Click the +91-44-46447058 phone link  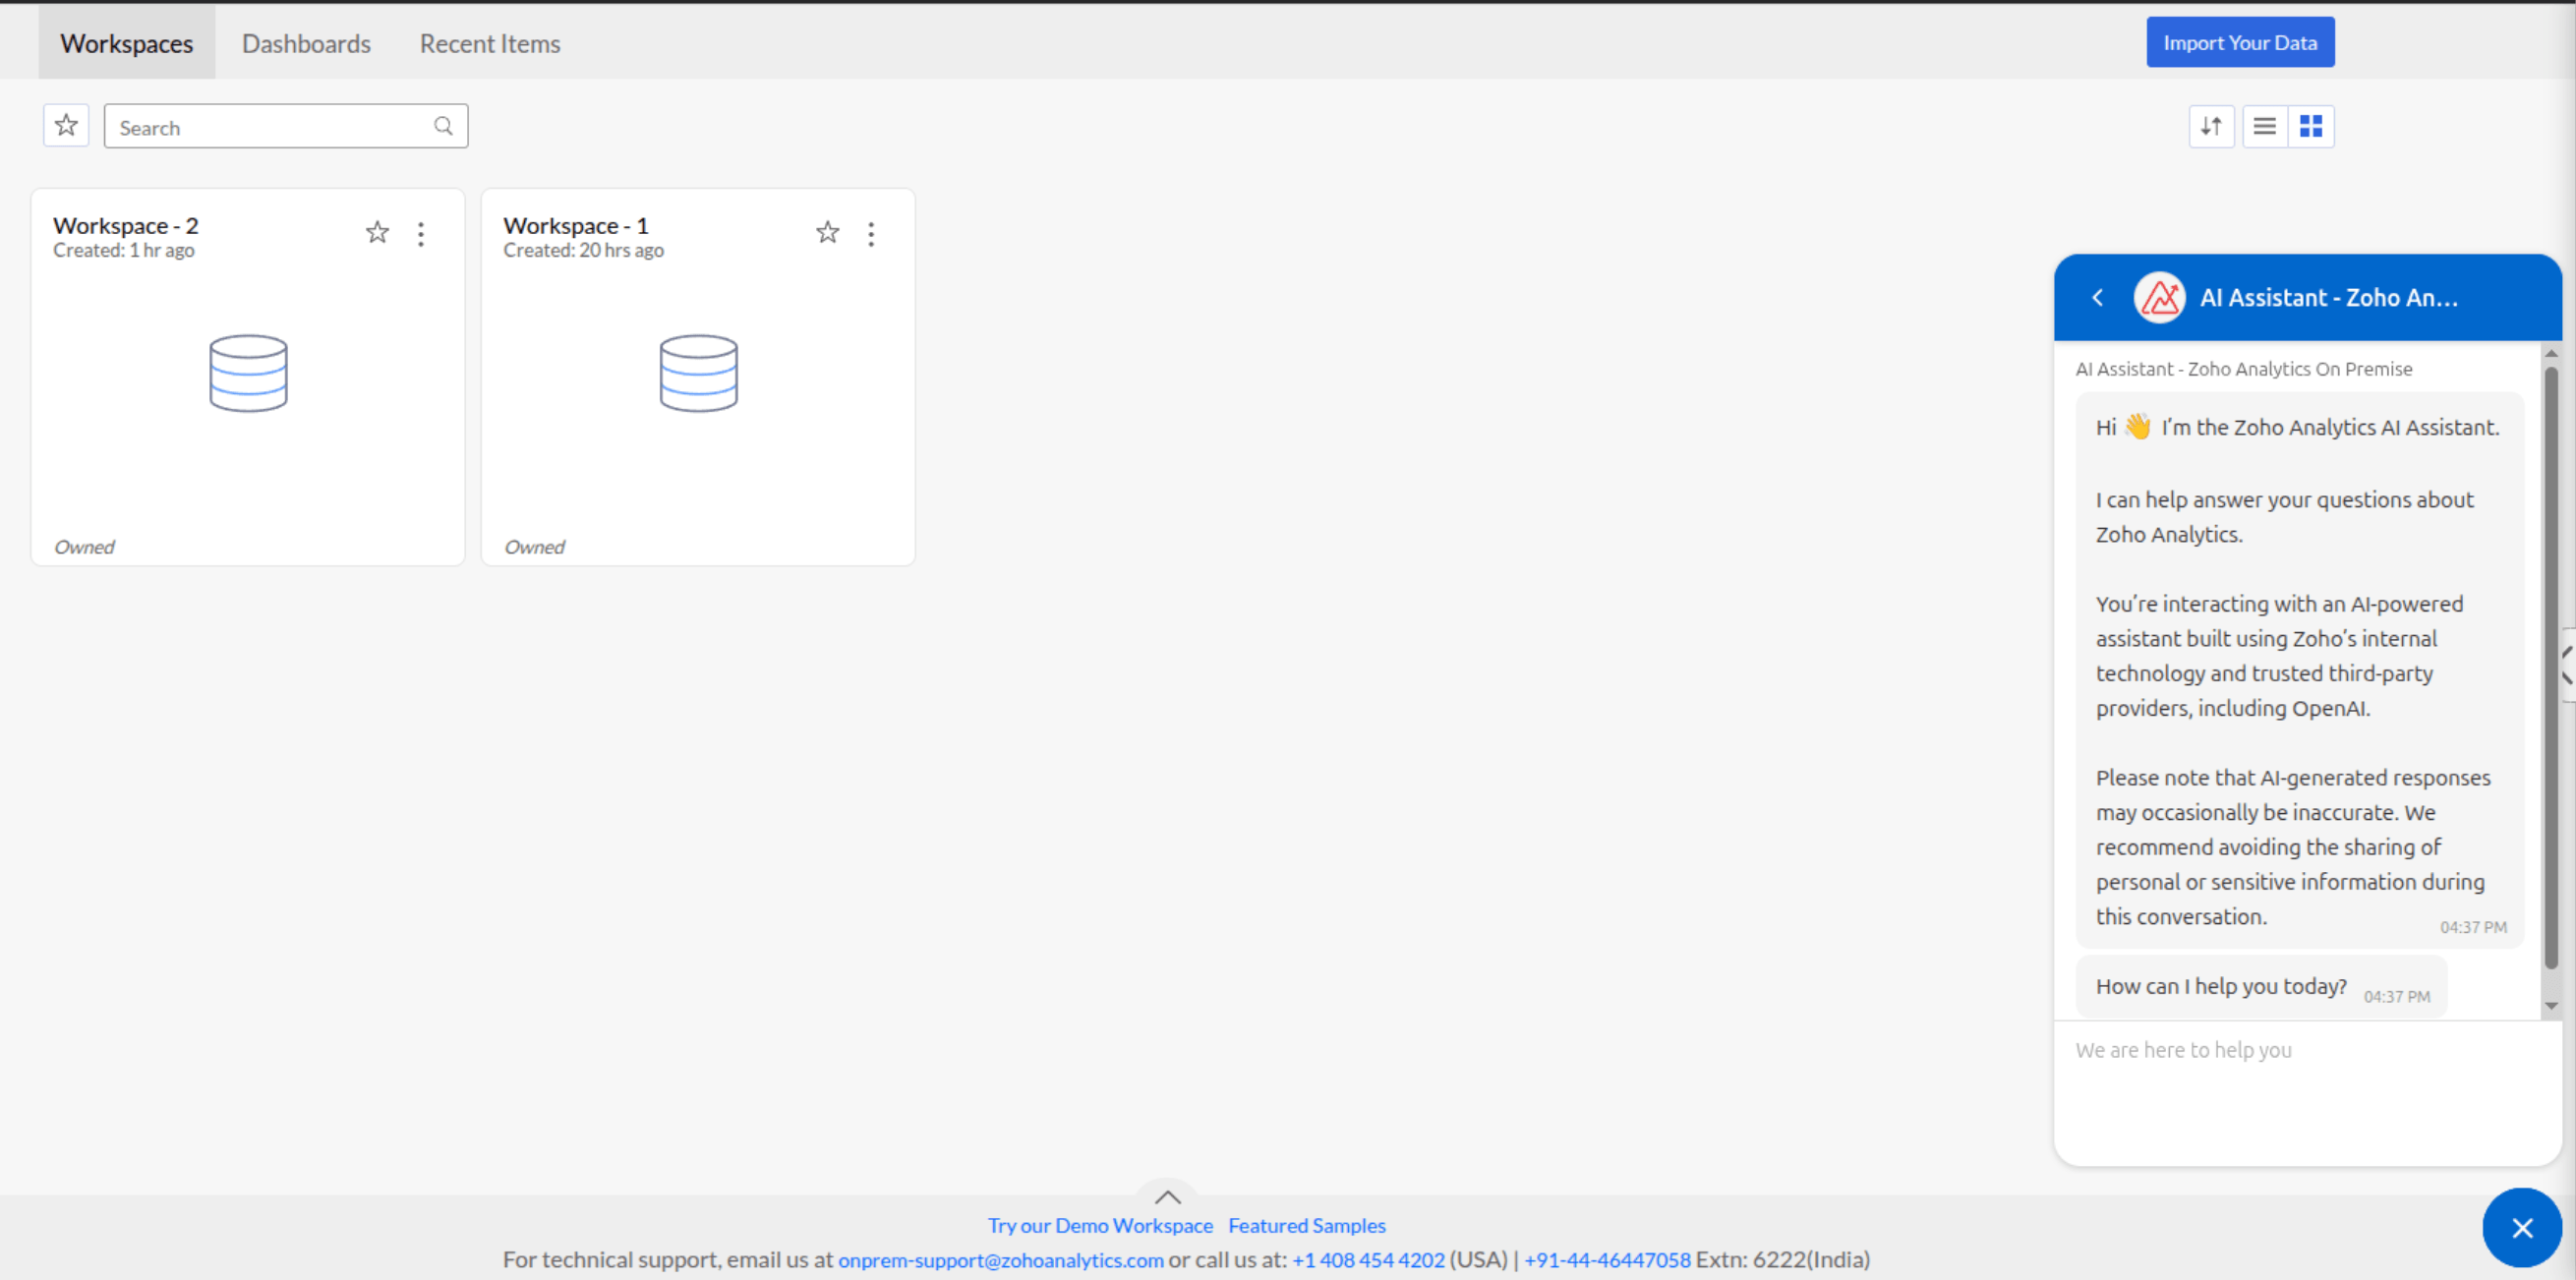[x=1607, y=1260]
